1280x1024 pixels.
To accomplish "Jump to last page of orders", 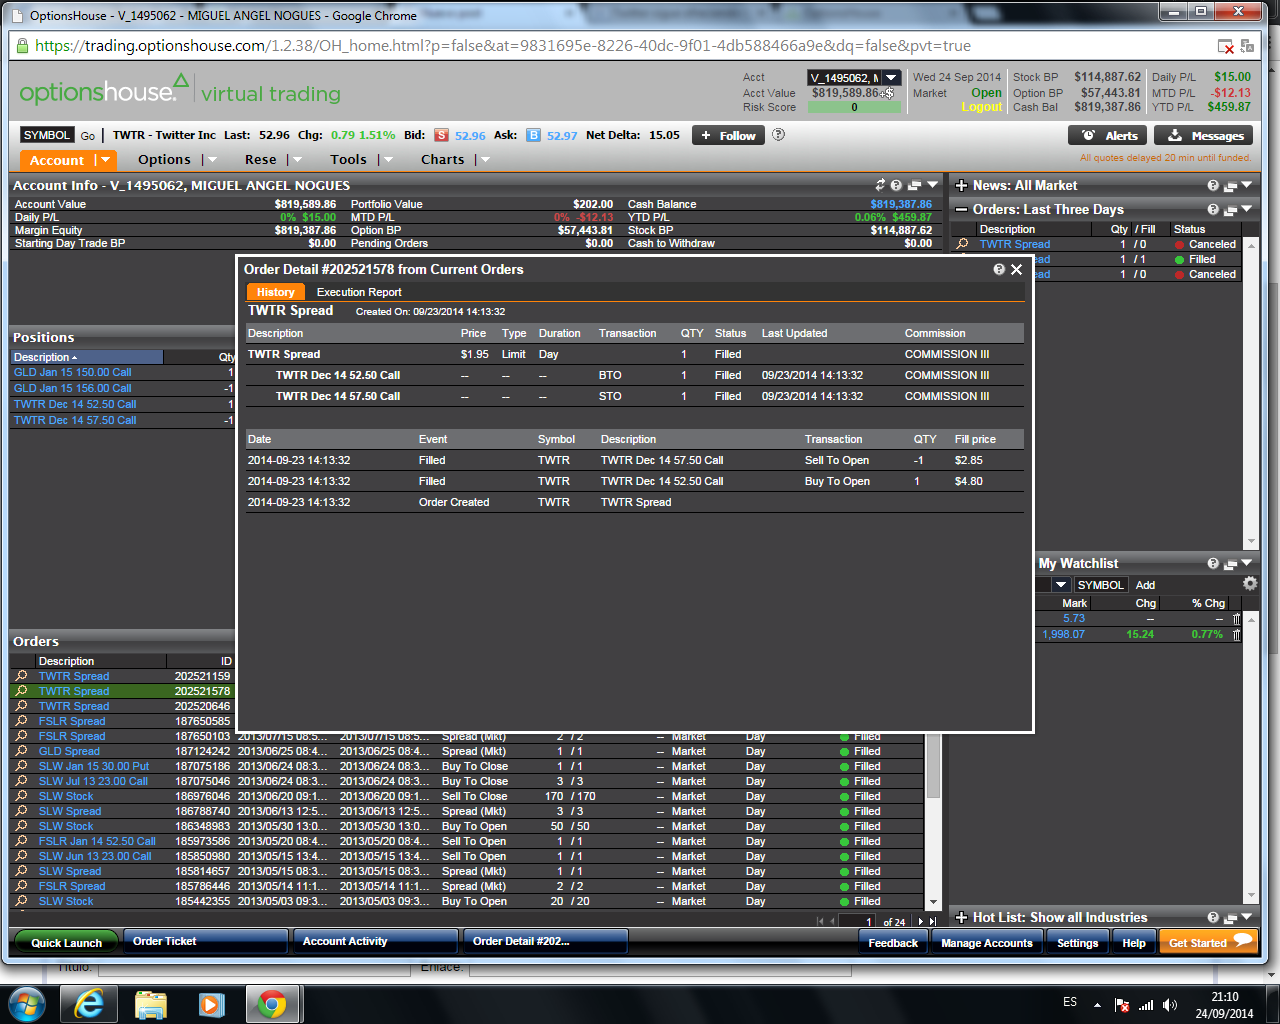I will click(x=933, y=922).
